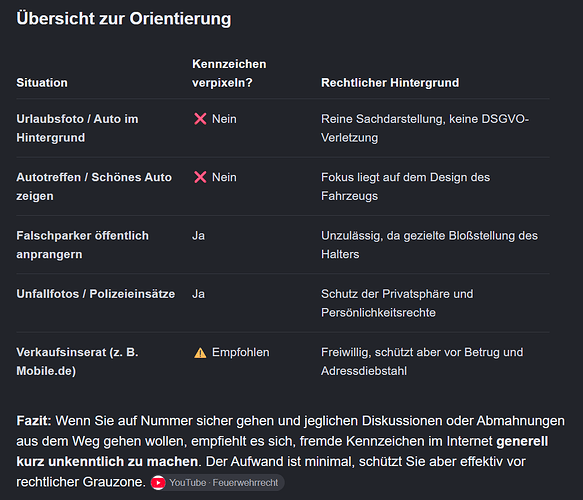Click the bold 'Fazit:' label
The width and height of the screenshot is (583, 500).
click(x=34, y=421)
